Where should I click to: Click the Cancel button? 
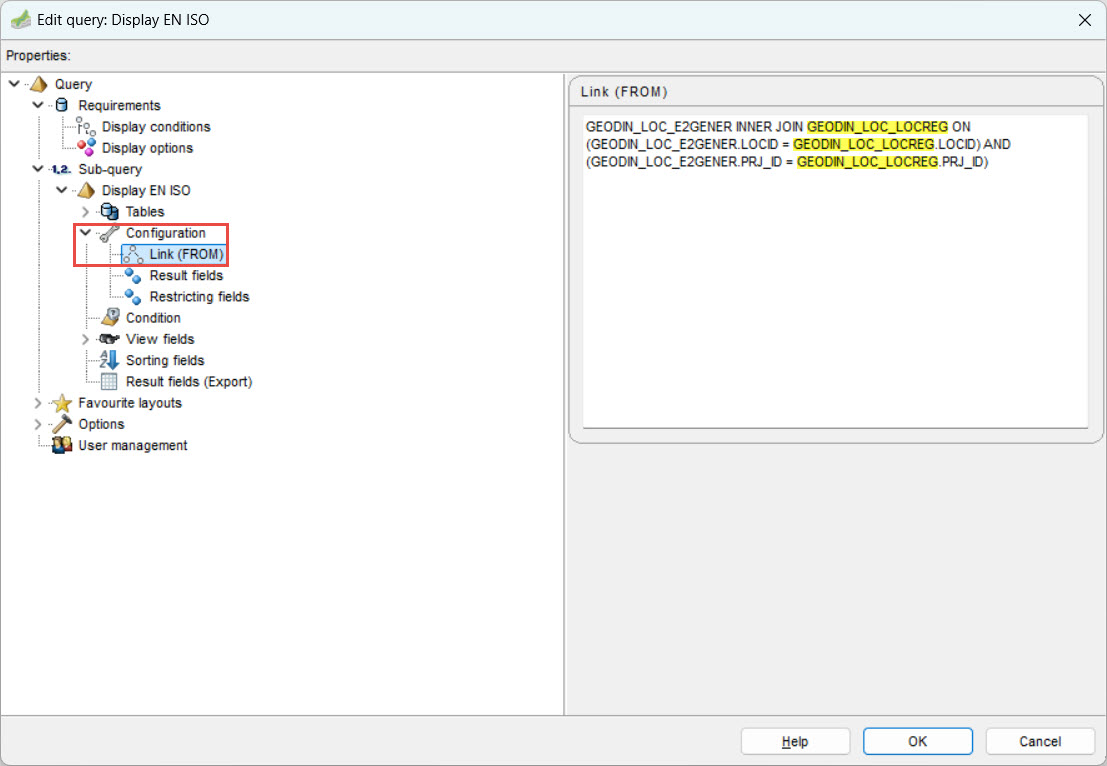pyautogui.click(x=1040, y=741)
